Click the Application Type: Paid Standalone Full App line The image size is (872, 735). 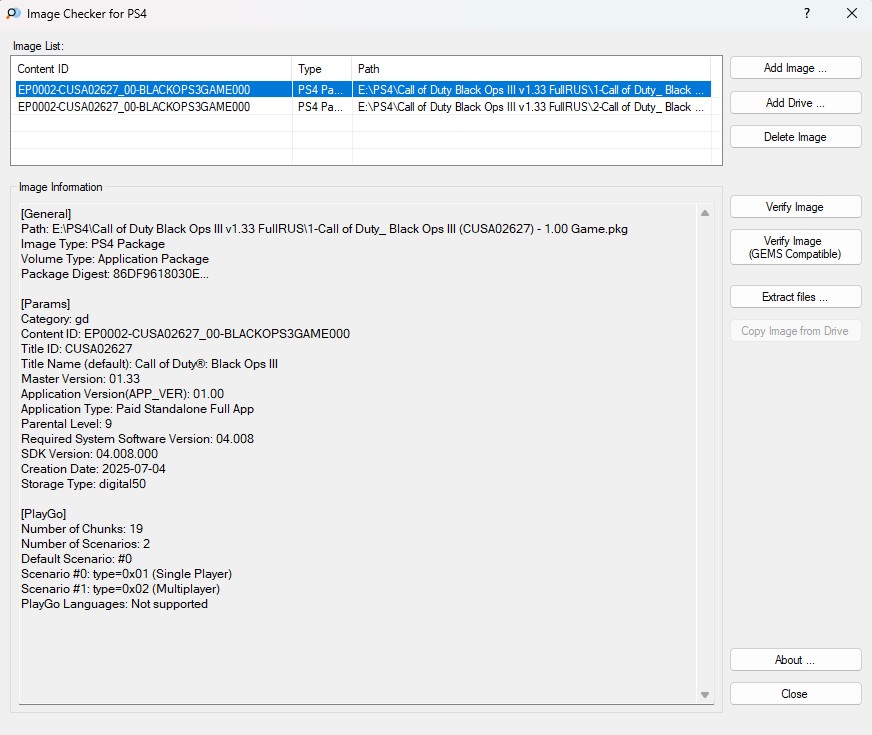(137, 409)
